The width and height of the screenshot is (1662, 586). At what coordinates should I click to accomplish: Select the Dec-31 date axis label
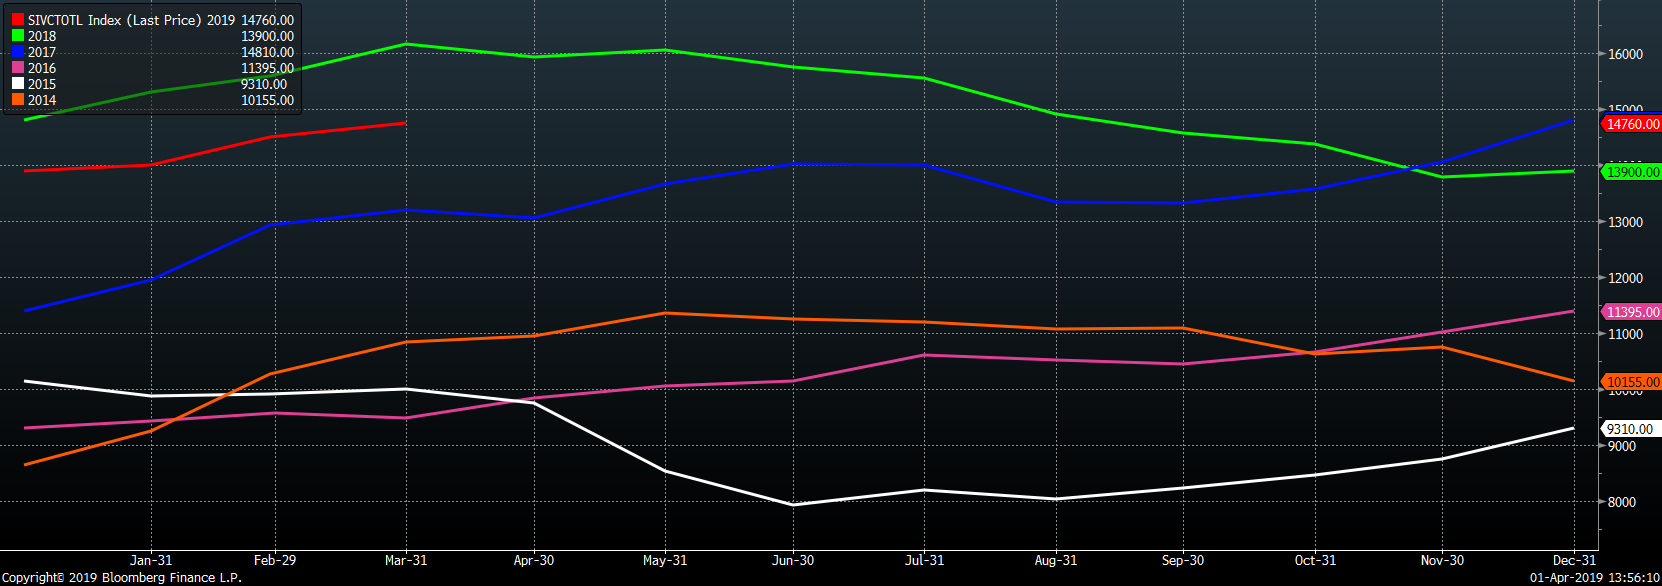(x=1574, y=560)
